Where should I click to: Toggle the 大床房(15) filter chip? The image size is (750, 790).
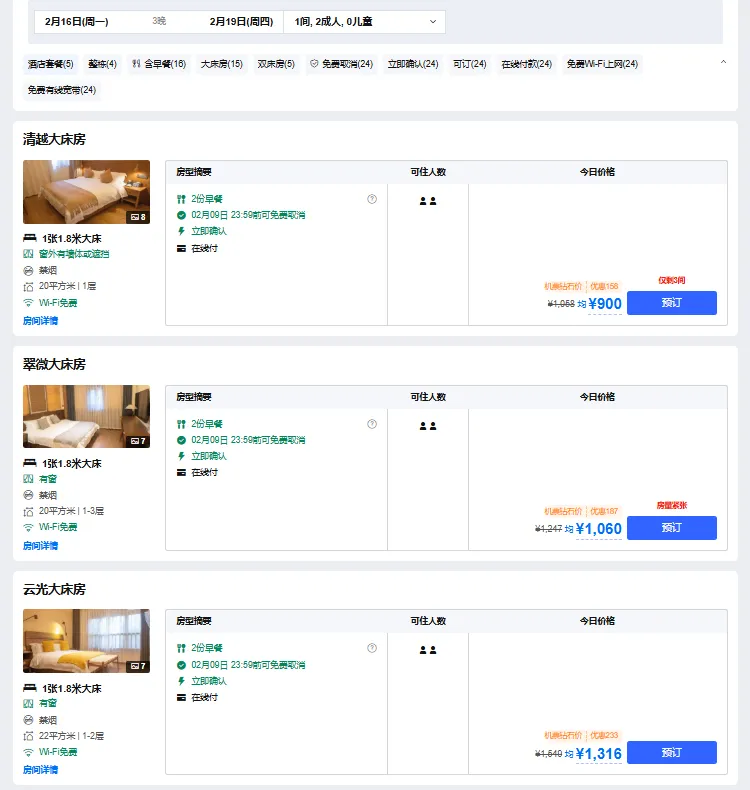pos(221,64)
